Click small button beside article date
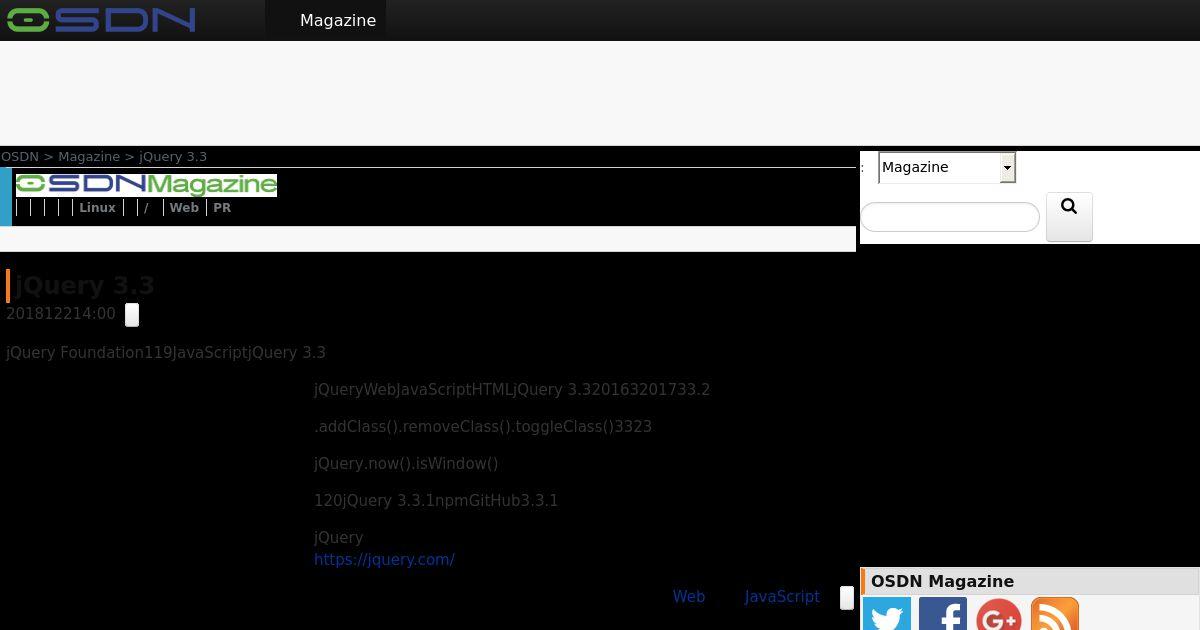The height and width of the screenshot is (630, 1200). click(x=132, y=315)
